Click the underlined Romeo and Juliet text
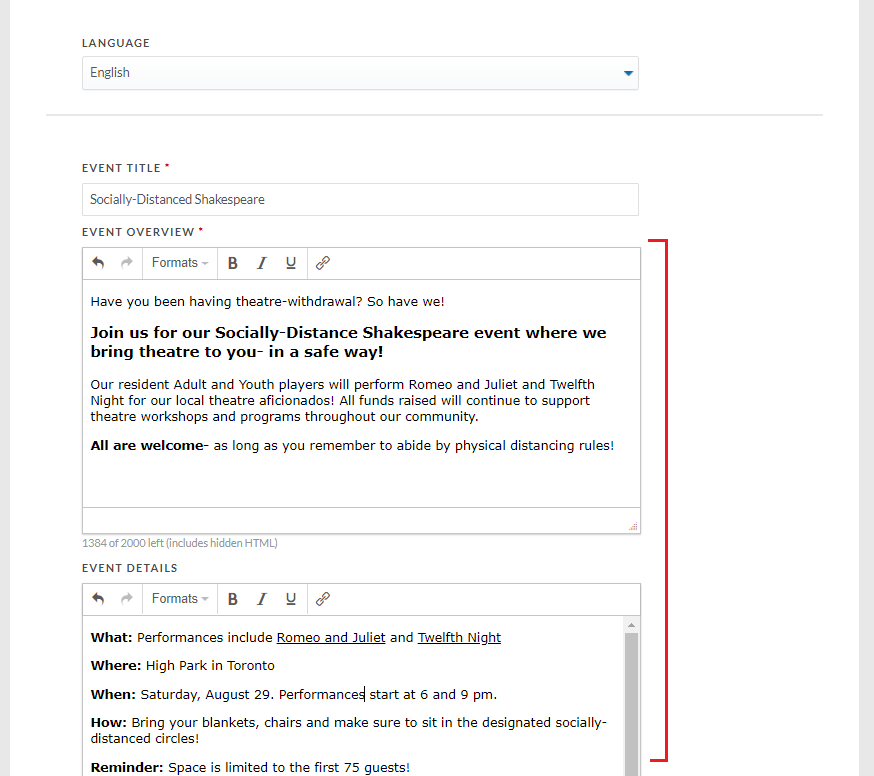The width and height of the screenshot is (874, 776). pyautogui.click(x=331, y=638)
